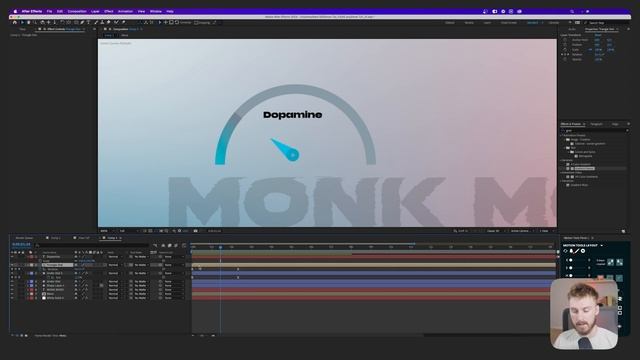The width and height of the screenshot is (640, 360).
Task: Select Gradient Wipe effect in list
Action: pyautogui.click(x=580, y=185)
